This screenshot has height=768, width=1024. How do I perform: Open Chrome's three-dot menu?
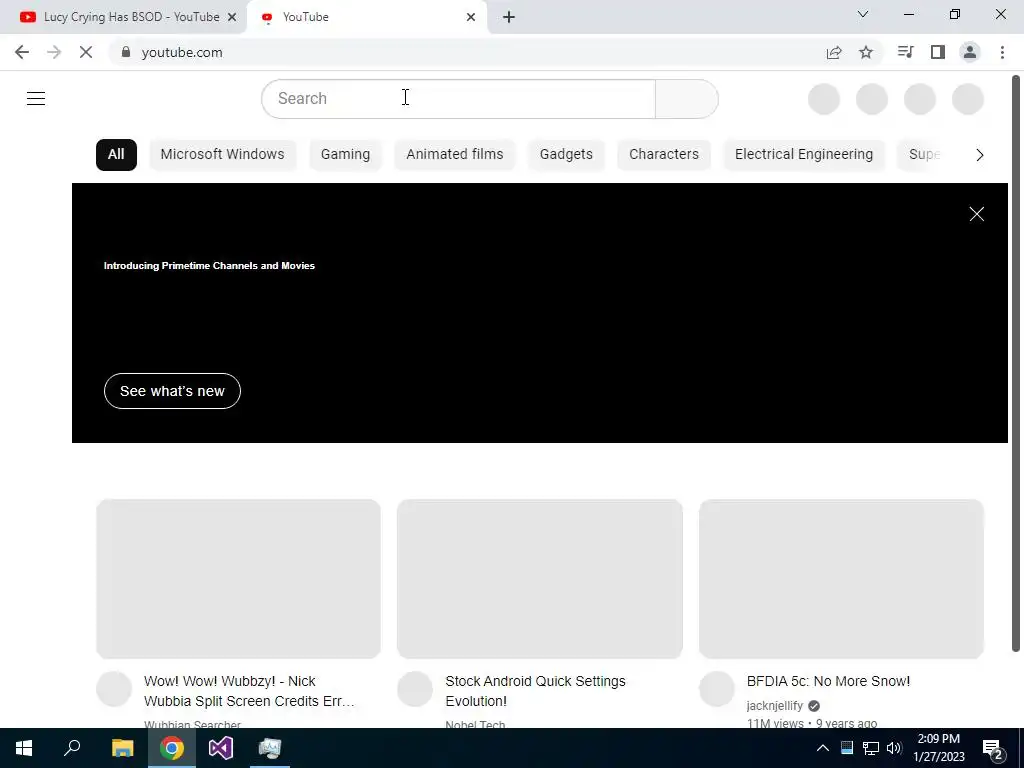pyautogui.click(x=1002, y=52)
